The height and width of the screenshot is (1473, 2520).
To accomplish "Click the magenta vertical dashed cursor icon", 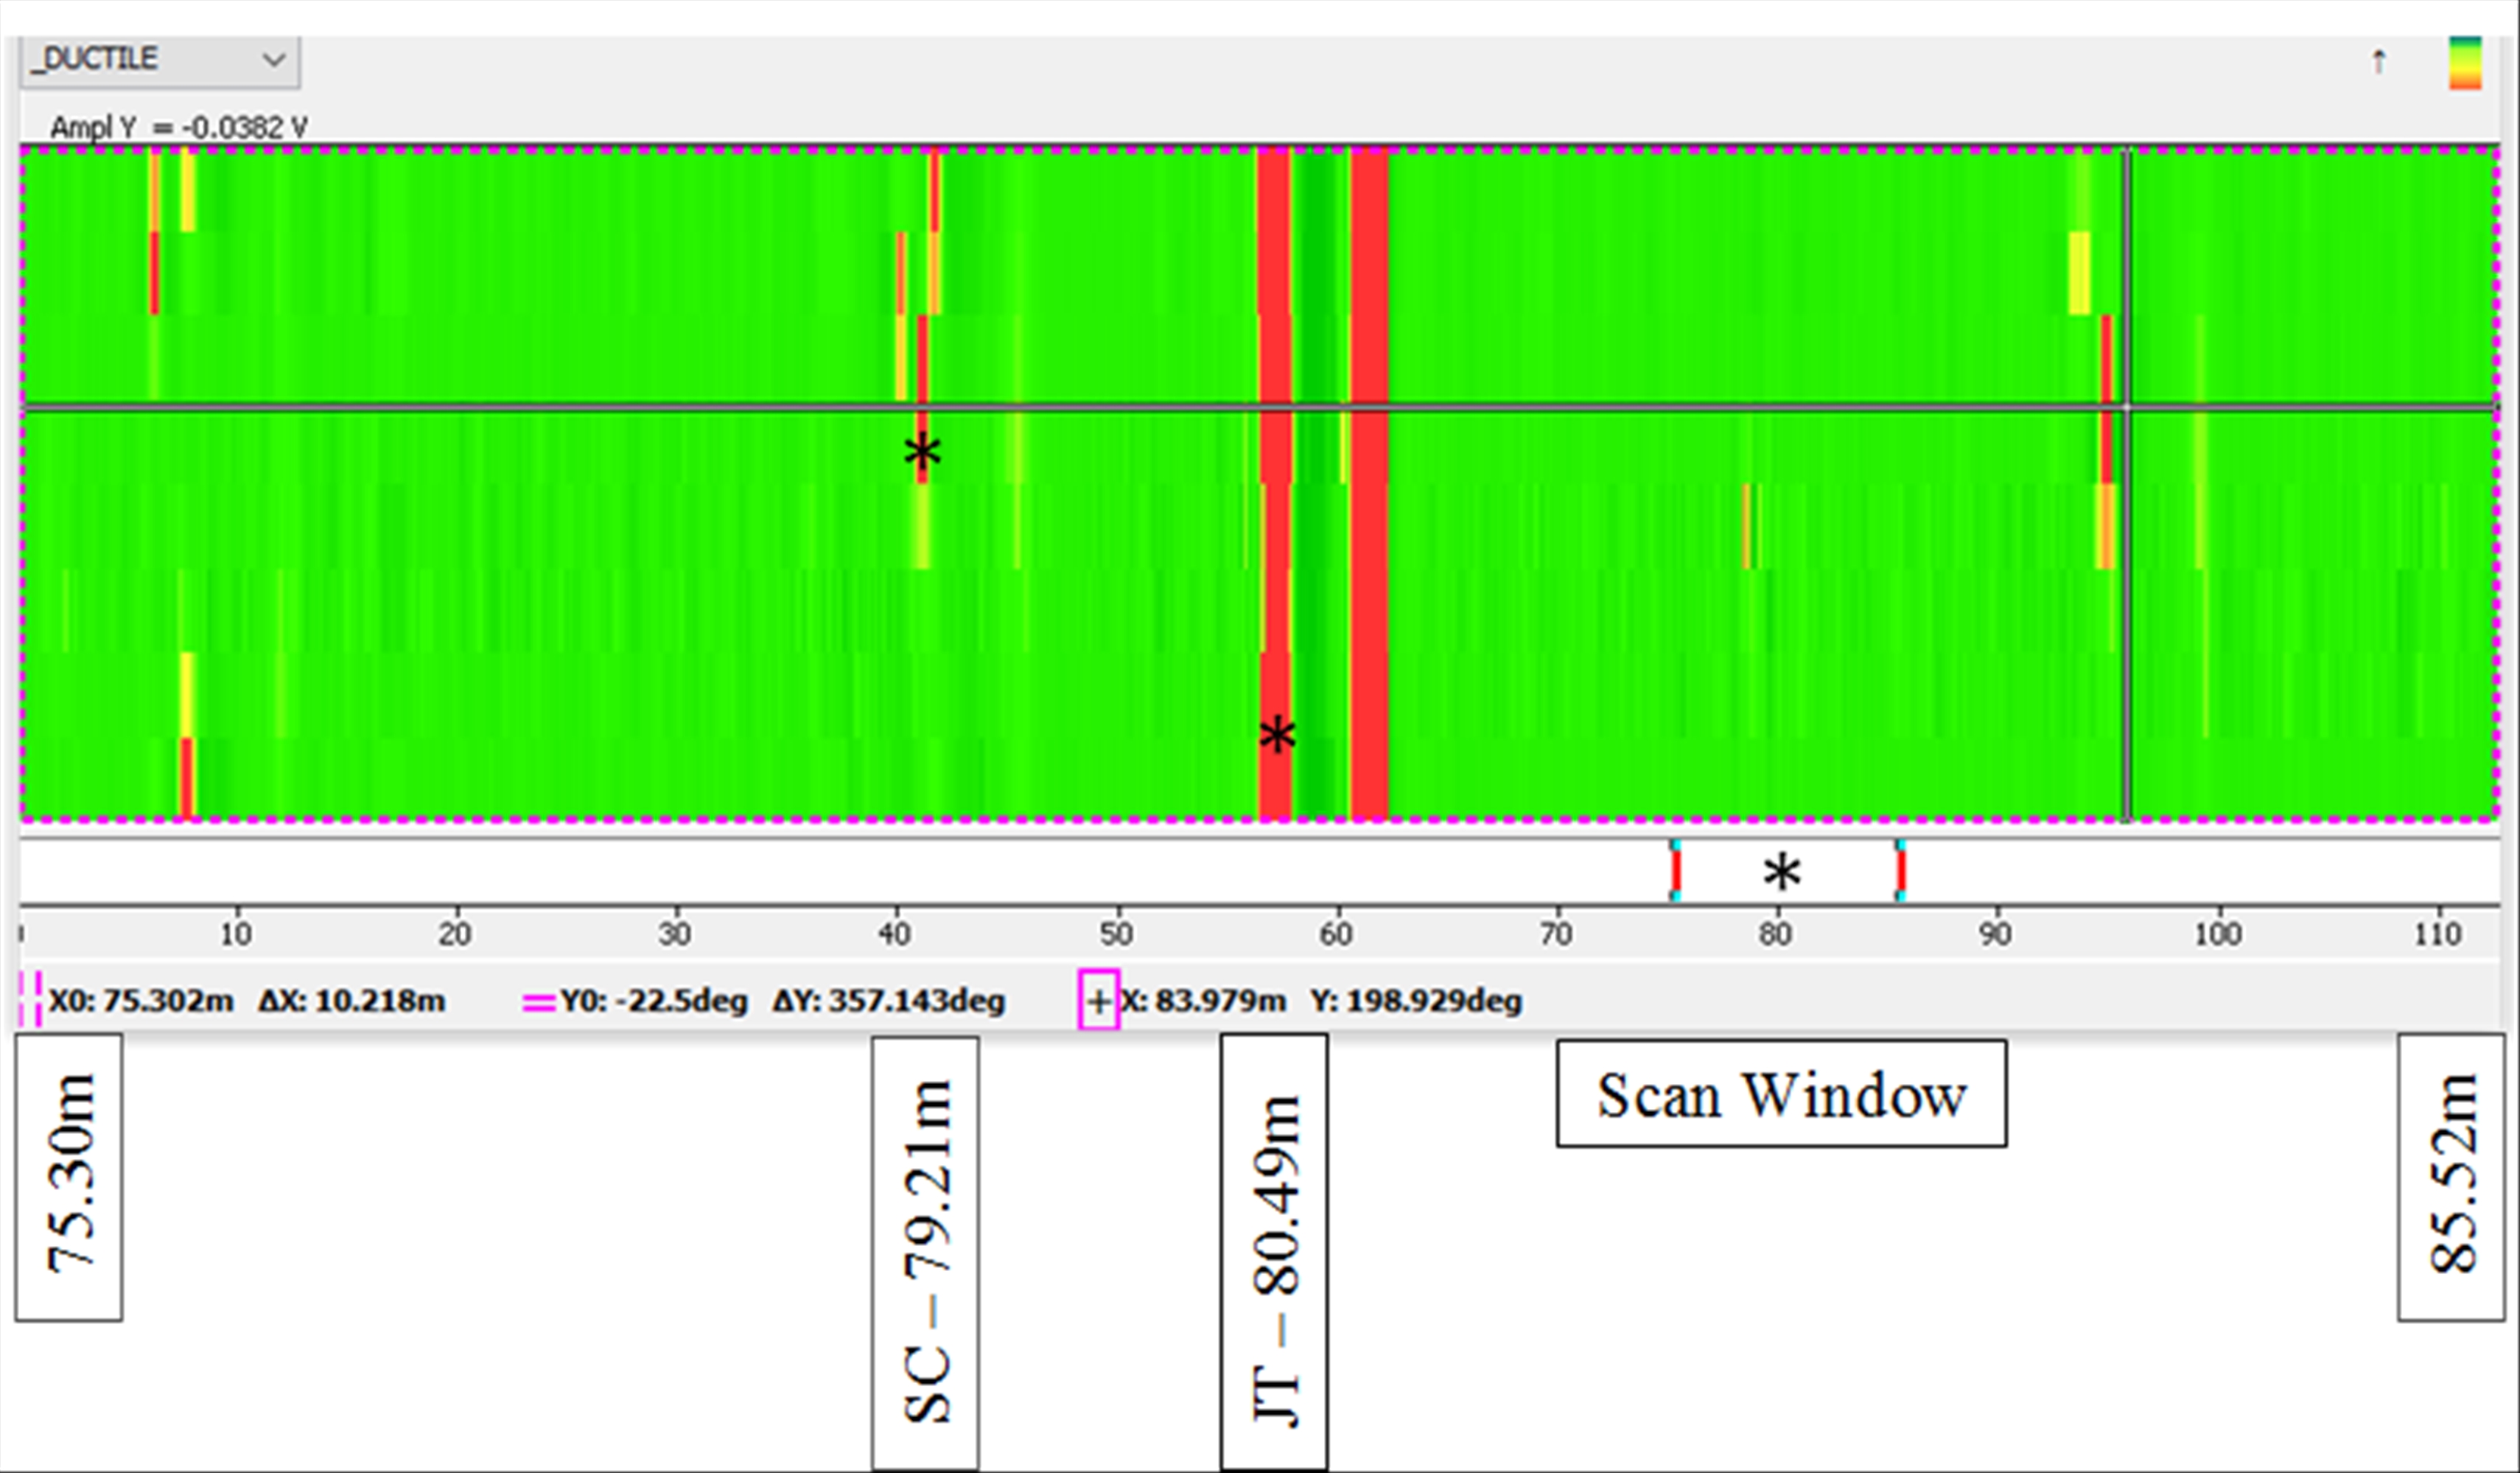I will 31,1000.
